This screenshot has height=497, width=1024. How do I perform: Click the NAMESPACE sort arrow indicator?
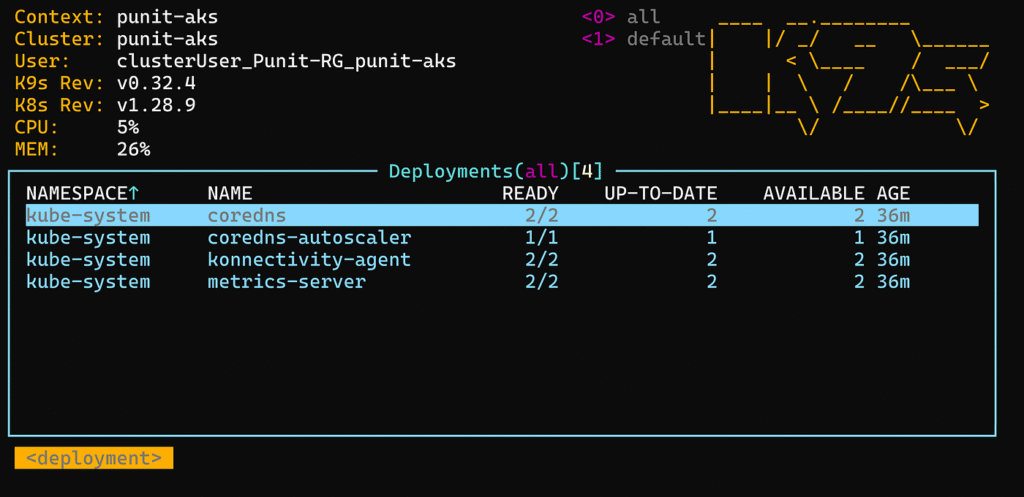coord(134,193)
